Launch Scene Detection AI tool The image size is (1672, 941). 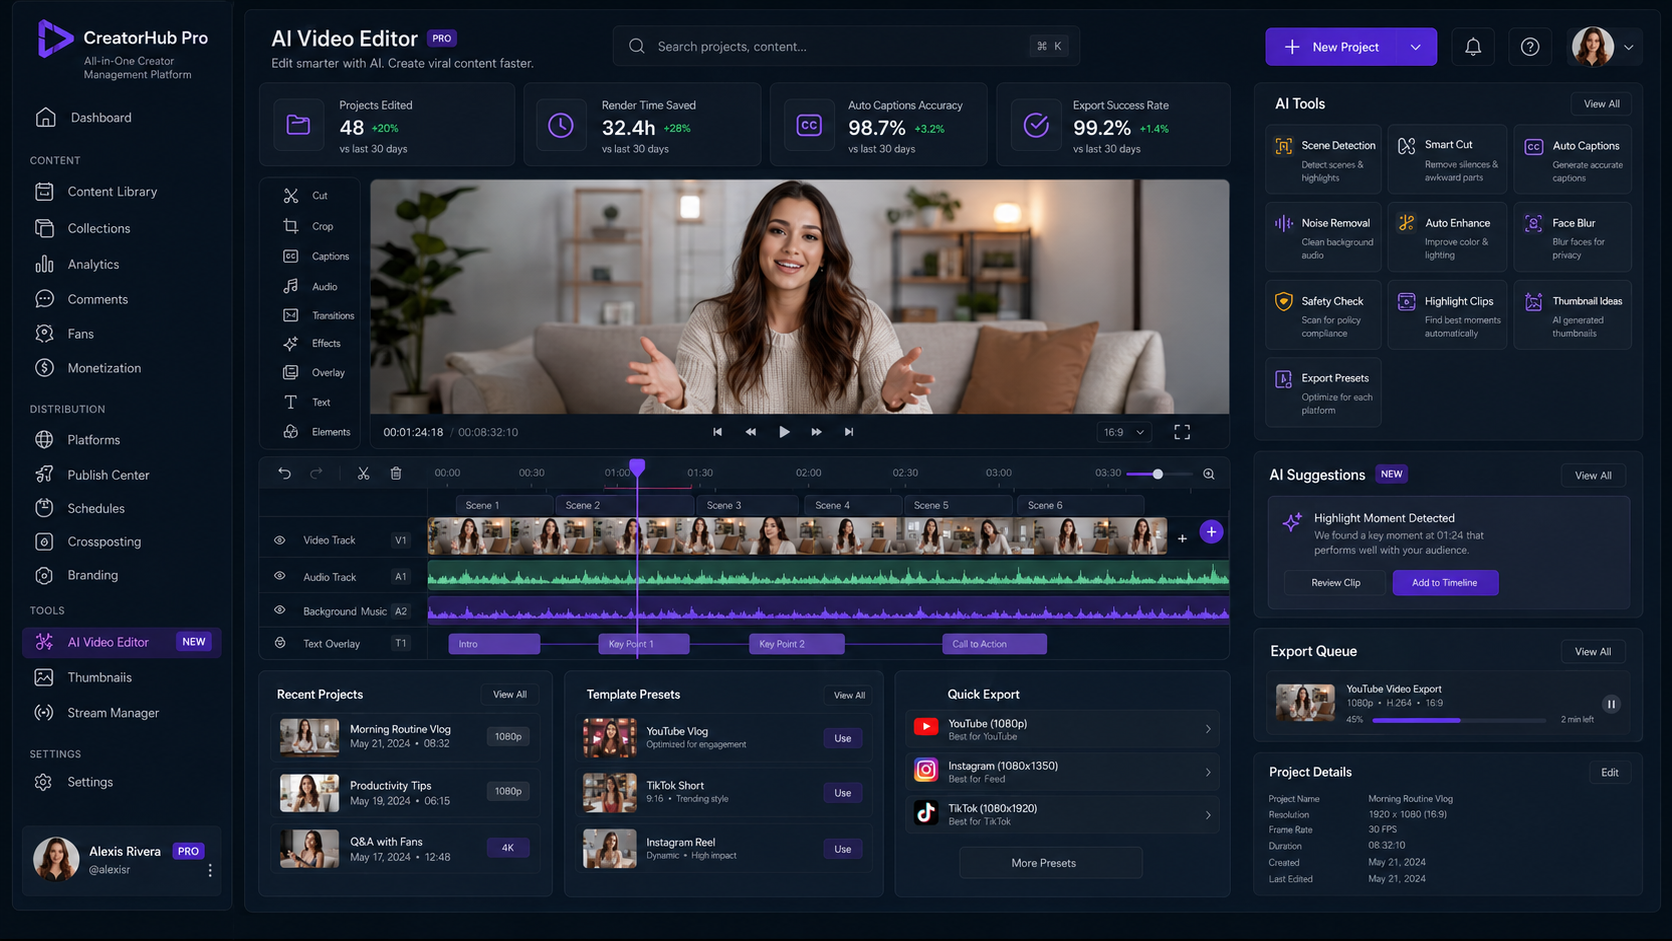pyautogui.click(x=1323, y=160)
